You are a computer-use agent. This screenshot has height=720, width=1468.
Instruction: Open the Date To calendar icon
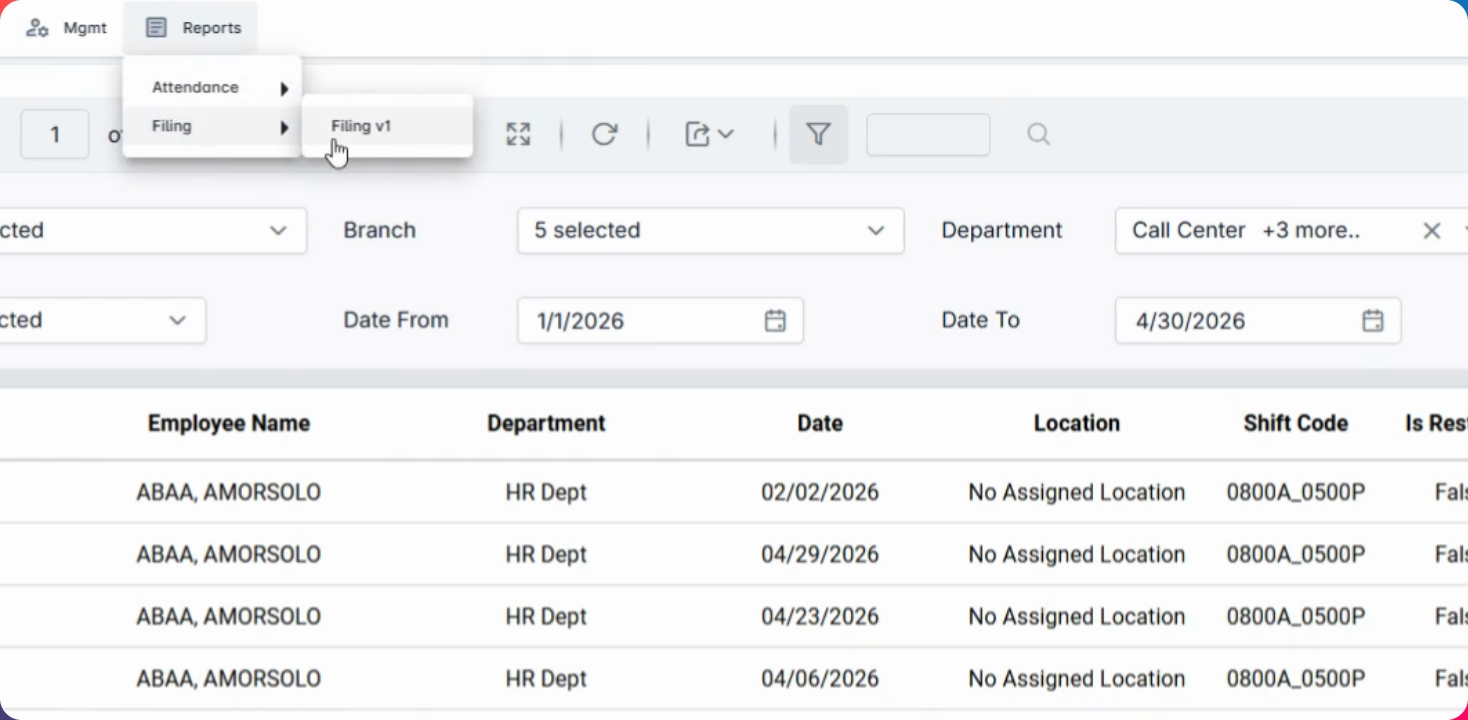[1373, 321]
